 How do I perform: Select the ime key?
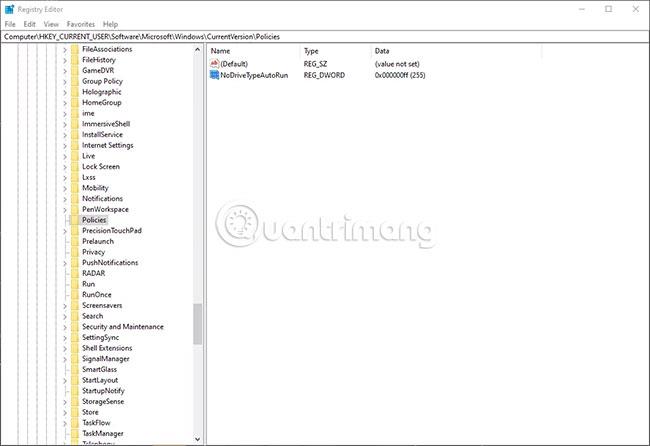[x=88, y=113]
